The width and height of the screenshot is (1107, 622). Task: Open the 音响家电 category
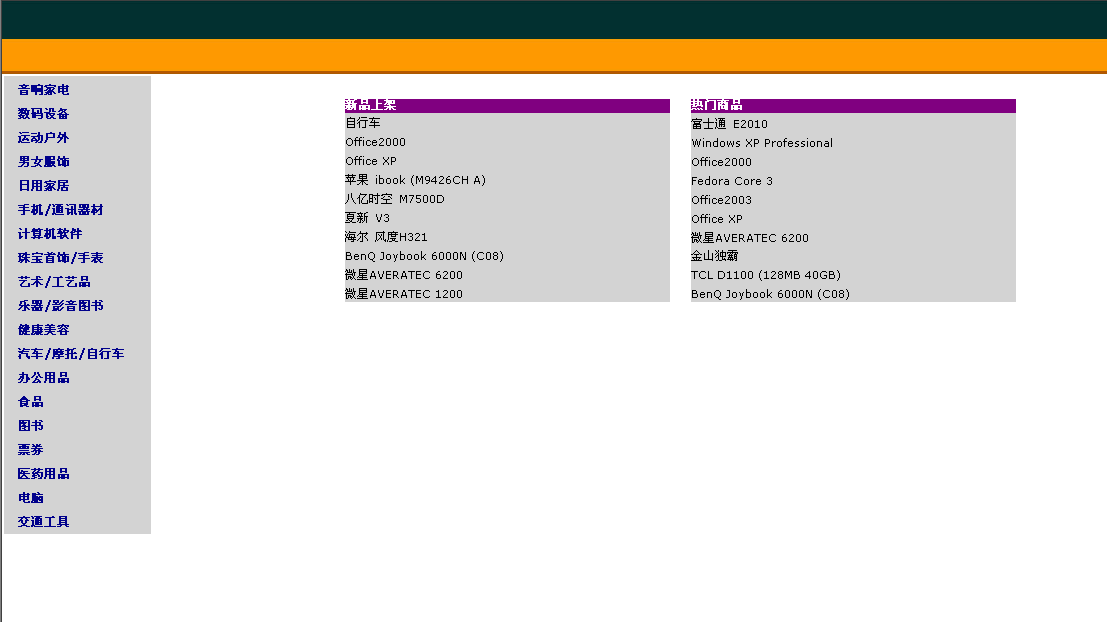[44, 90]
